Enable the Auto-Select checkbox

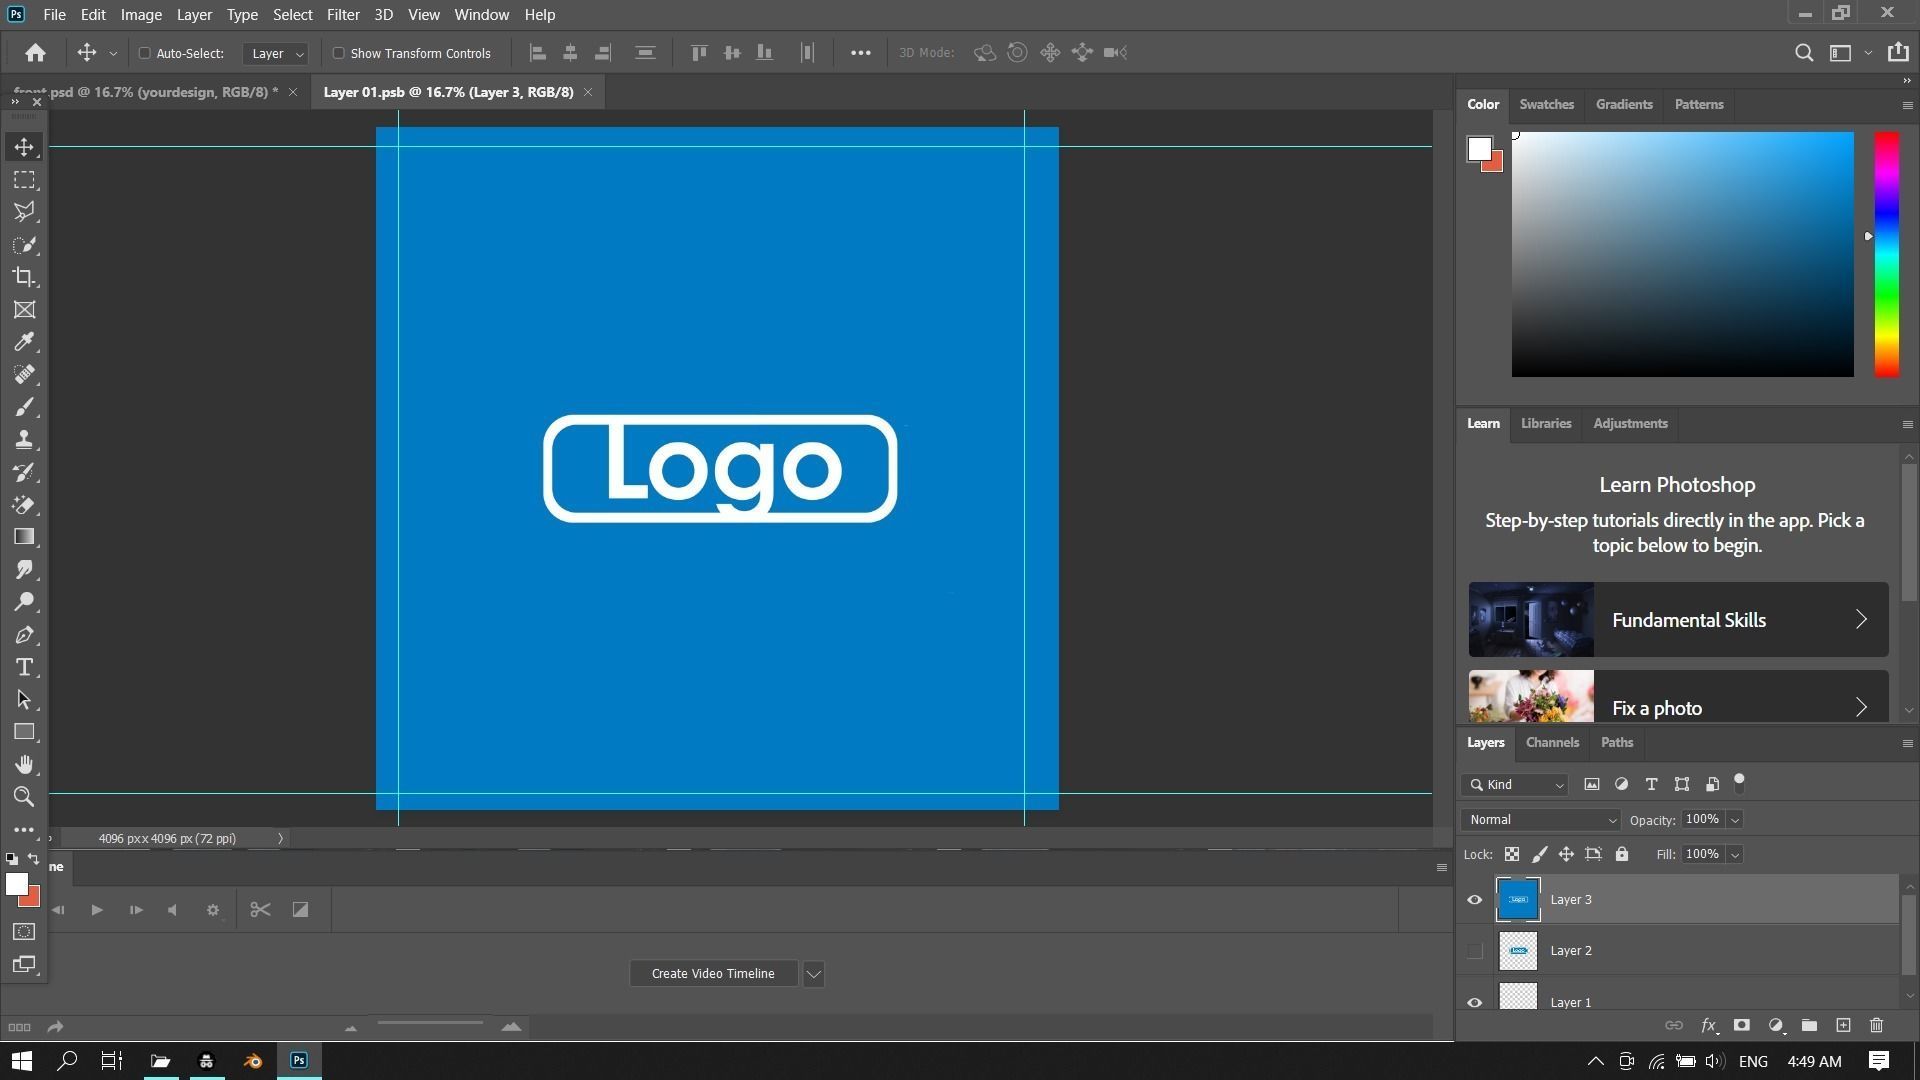click(x=144, y=53)
